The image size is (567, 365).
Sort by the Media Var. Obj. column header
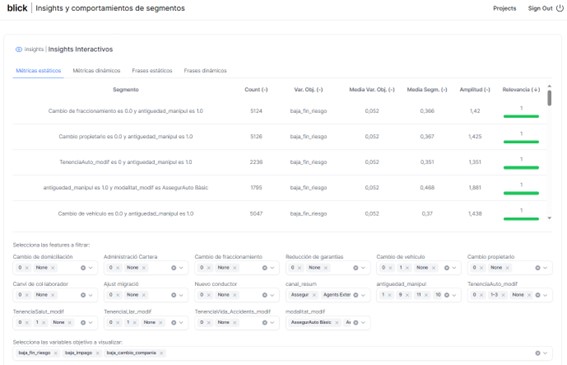click(372, 89)
